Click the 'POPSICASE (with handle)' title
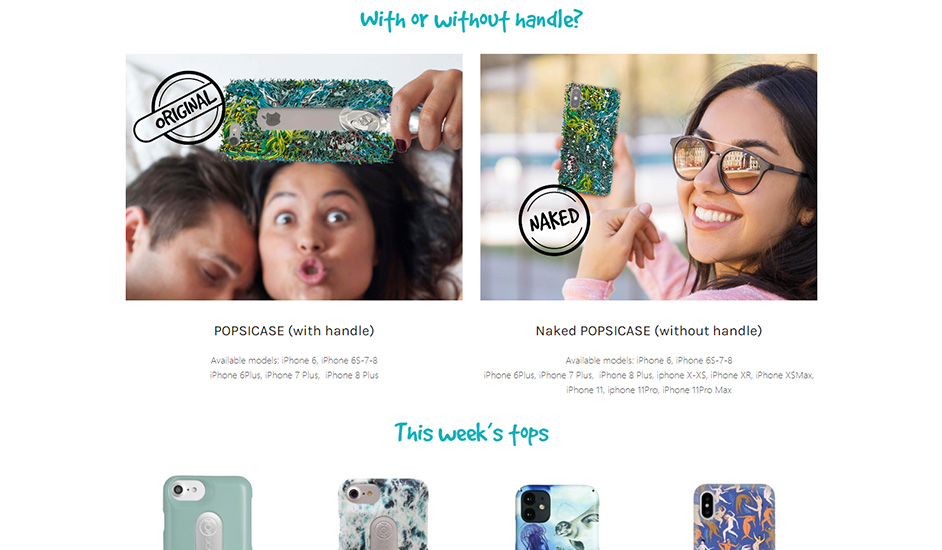 pyautogui.click(x=294, y=331)
